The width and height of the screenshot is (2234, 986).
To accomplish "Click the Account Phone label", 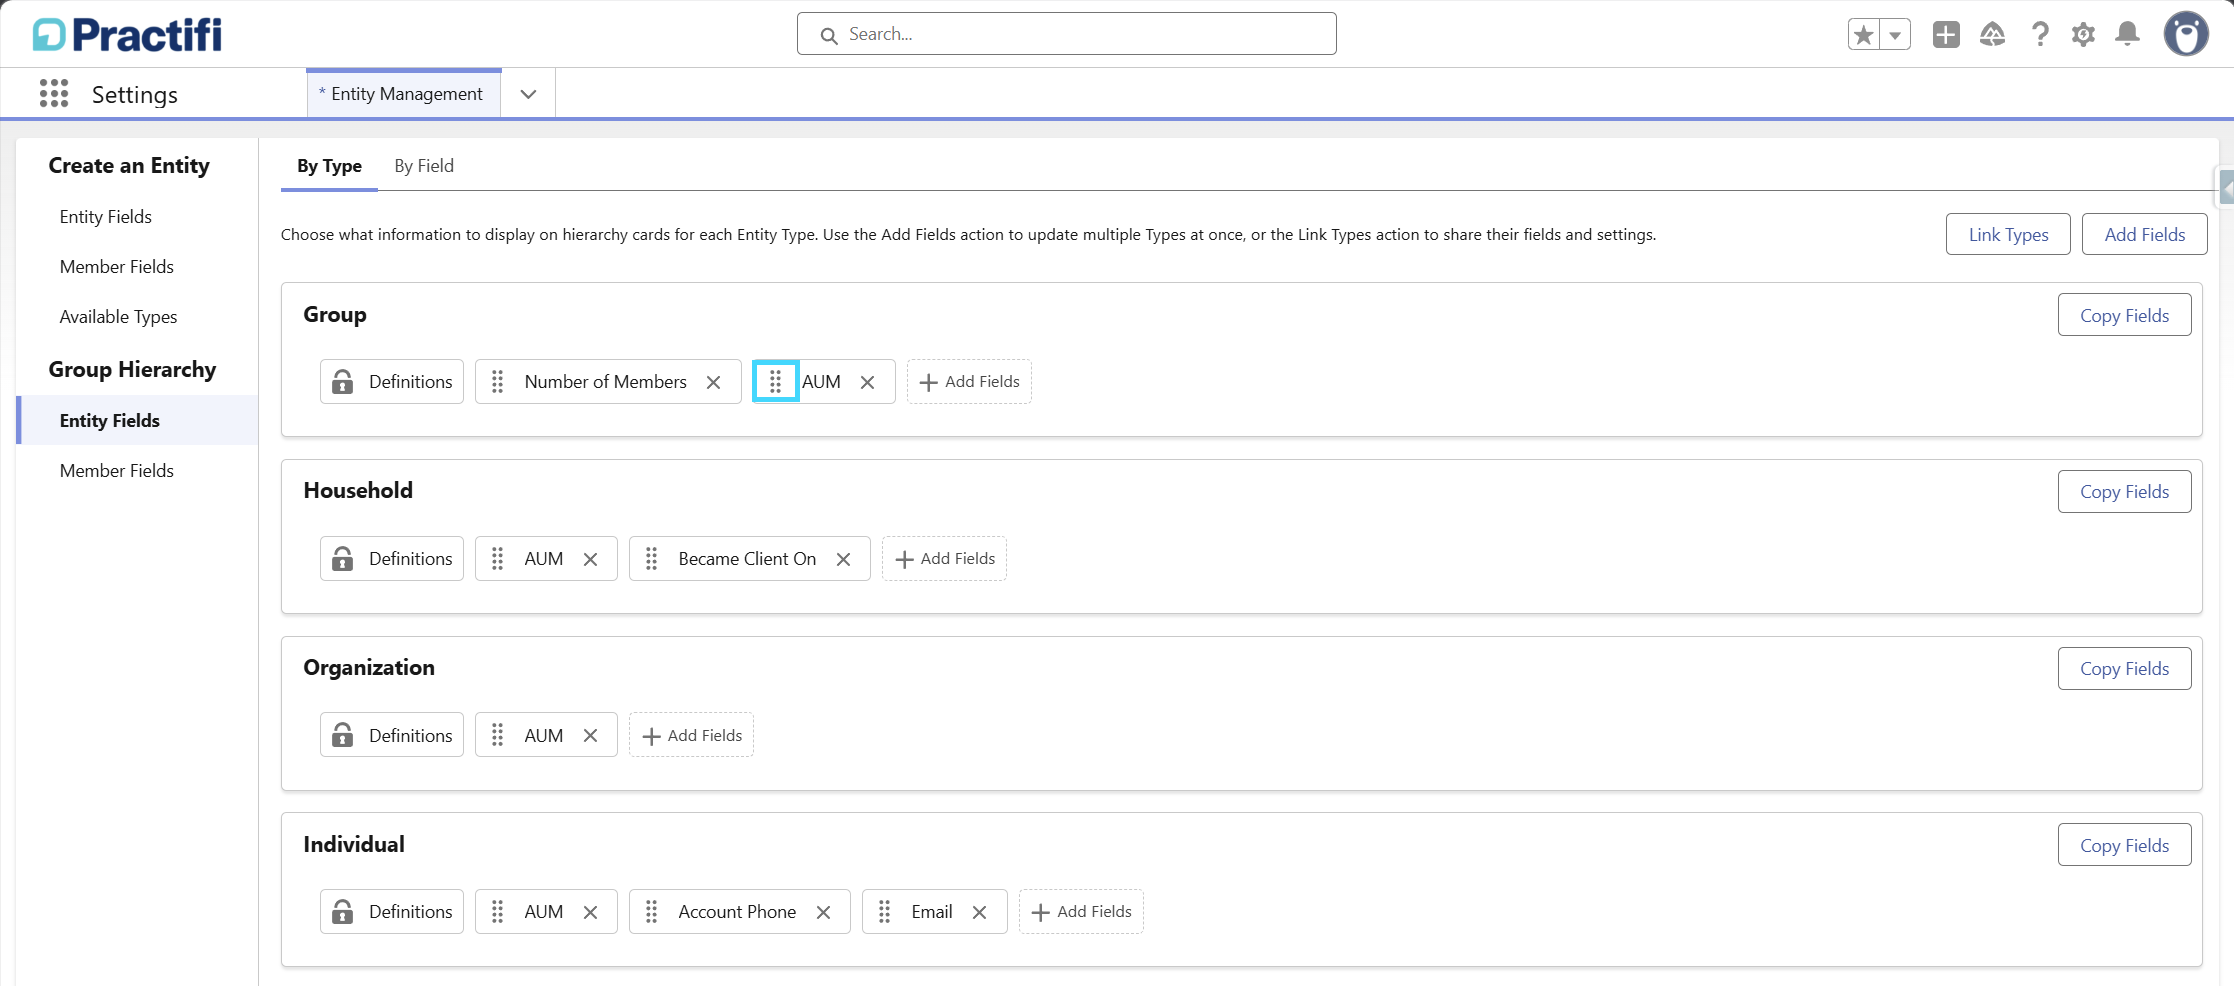I will click(x=737, y=912).
